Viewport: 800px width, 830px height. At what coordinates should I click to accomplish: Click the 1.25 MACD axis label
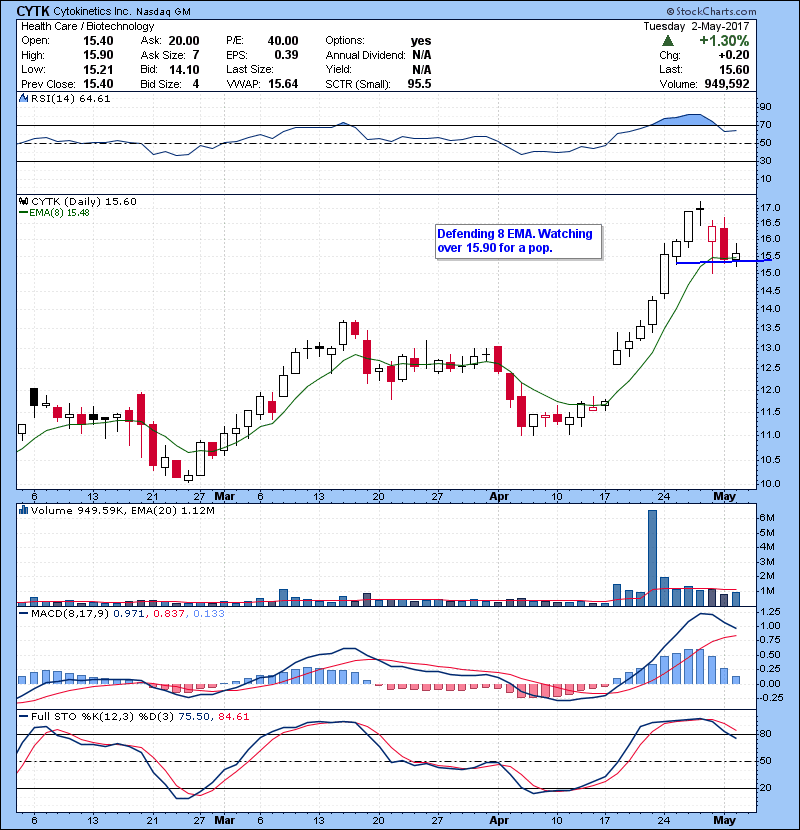point(769,611)
